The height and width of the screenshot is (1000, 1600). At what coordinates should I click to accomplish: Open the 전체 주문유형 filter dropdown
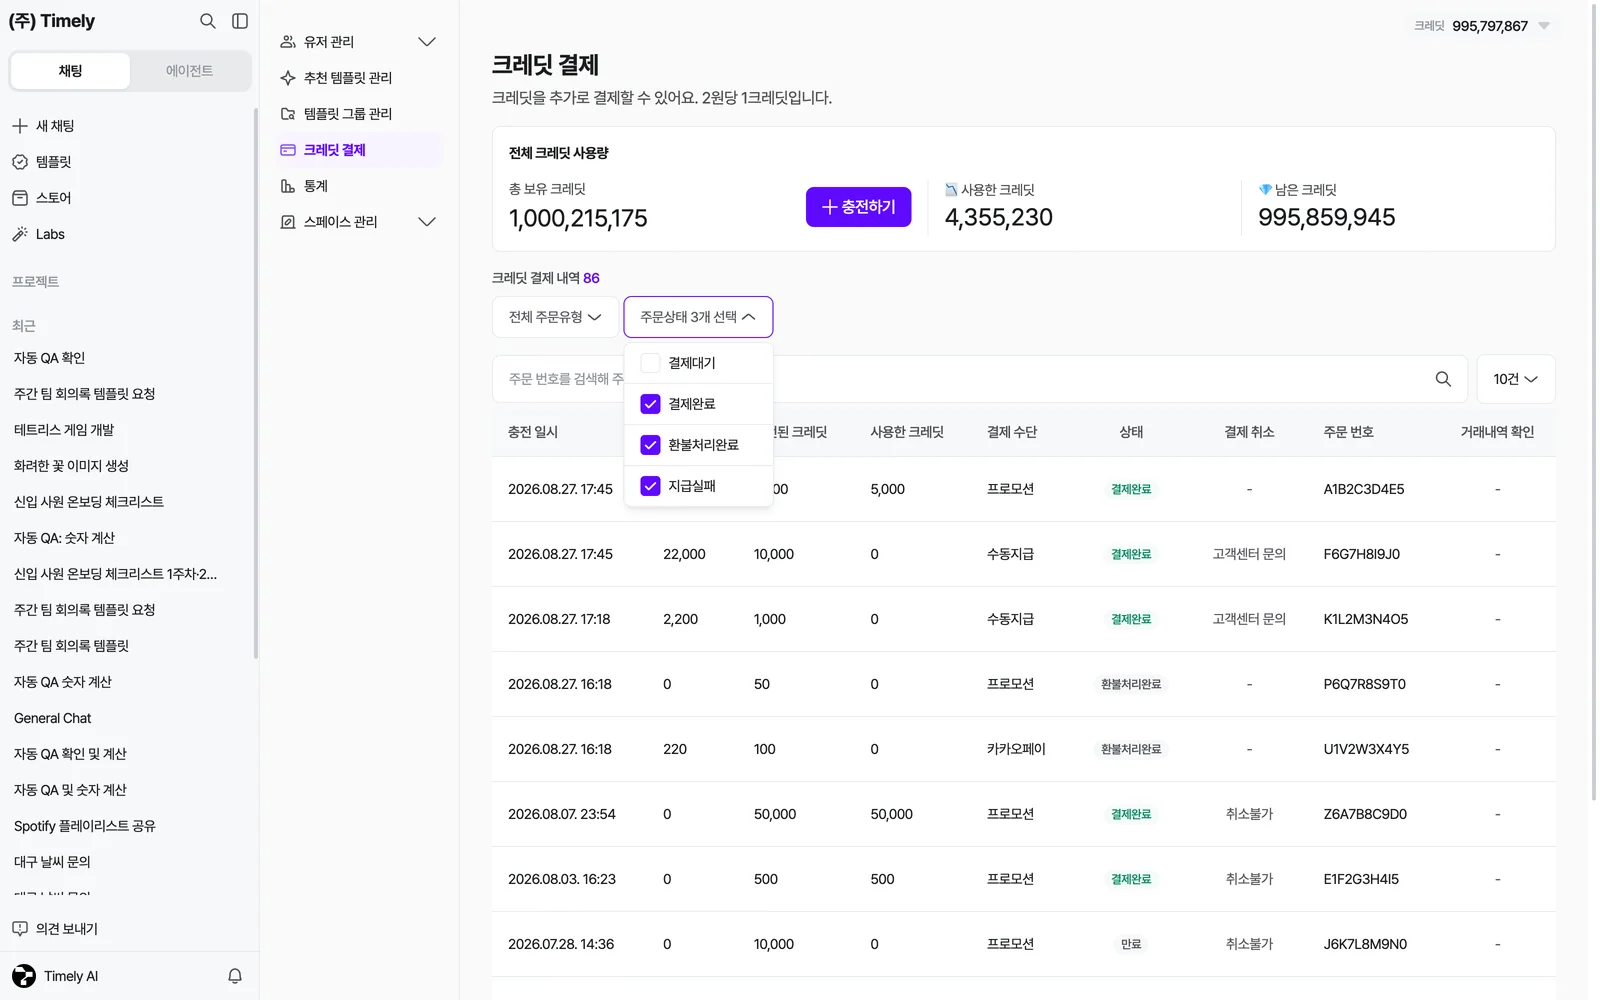click(555, 317)
